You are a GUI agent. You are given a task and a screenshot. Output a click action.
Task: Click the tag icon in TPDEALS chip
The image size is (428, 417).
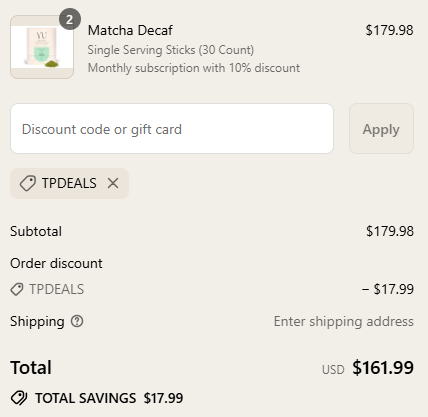(28, 183)
